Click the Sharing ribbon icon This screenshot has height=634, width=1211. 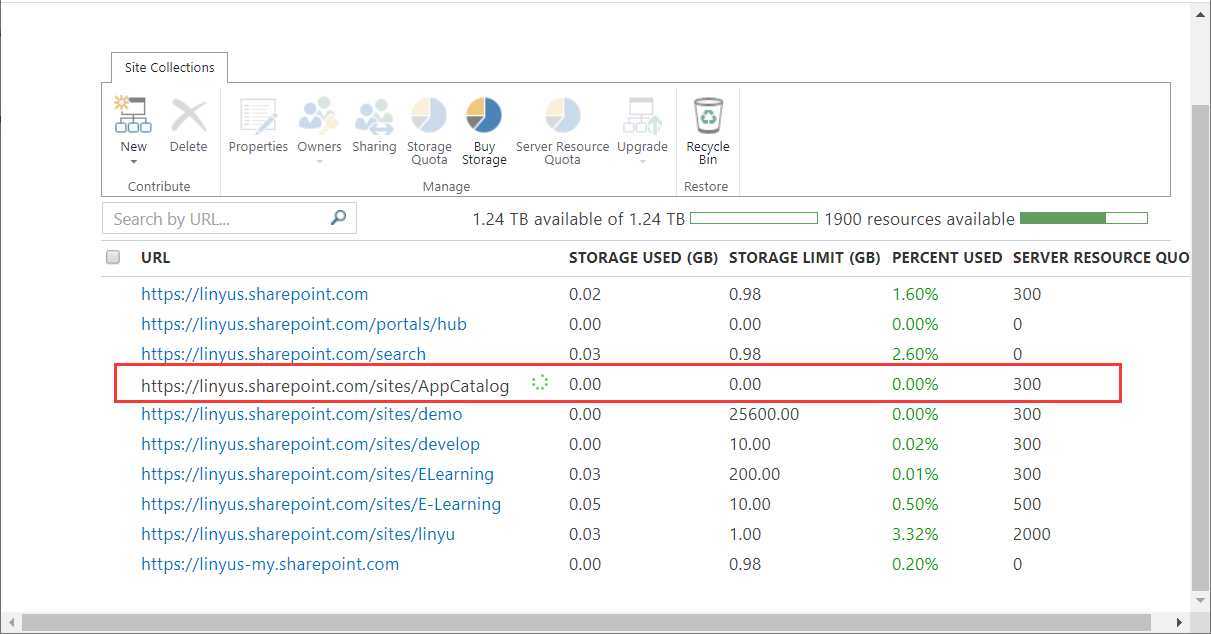(x=374, y=115)
